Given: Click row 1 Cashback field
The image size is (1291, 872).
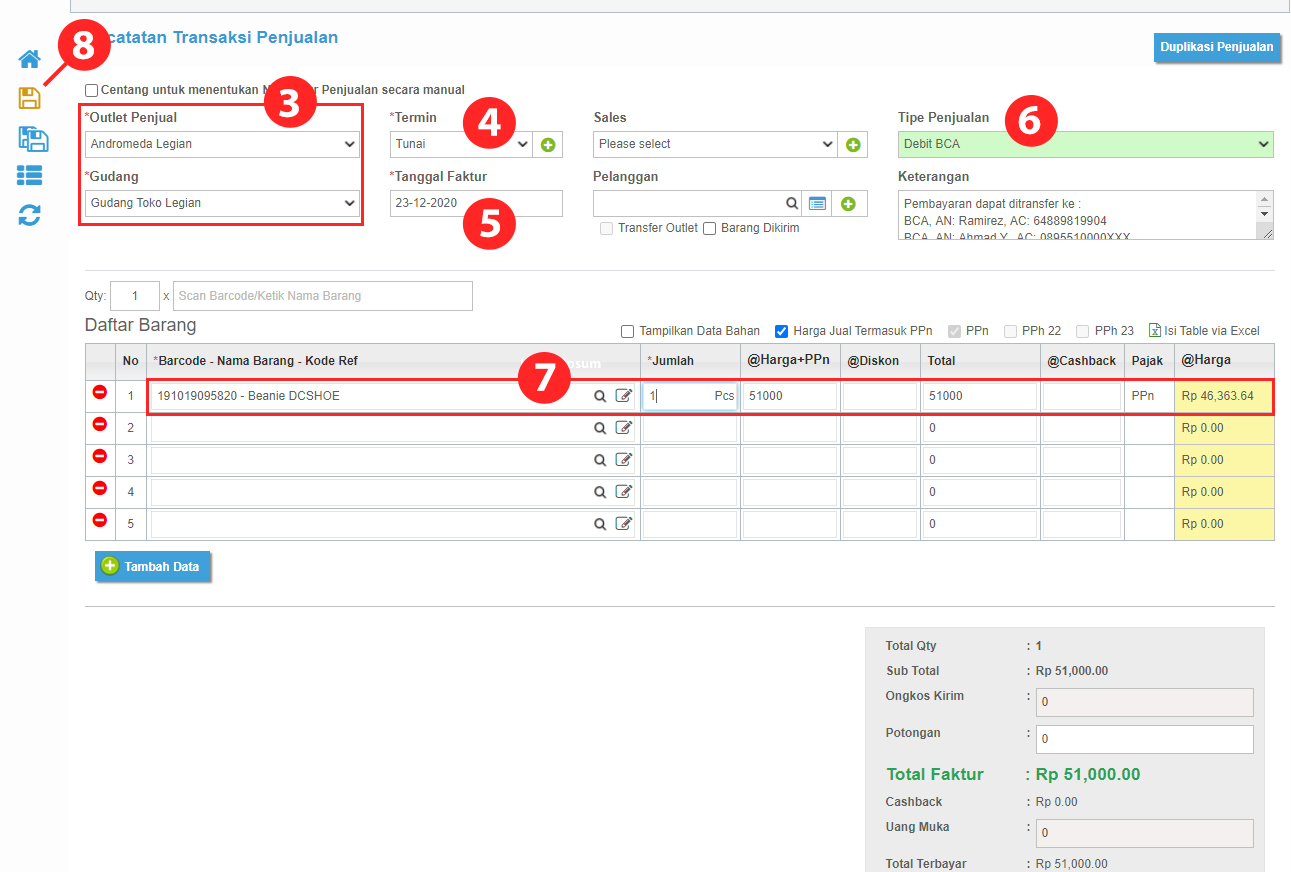Looking at the screenshot, I should click(x=1082, y=396).
